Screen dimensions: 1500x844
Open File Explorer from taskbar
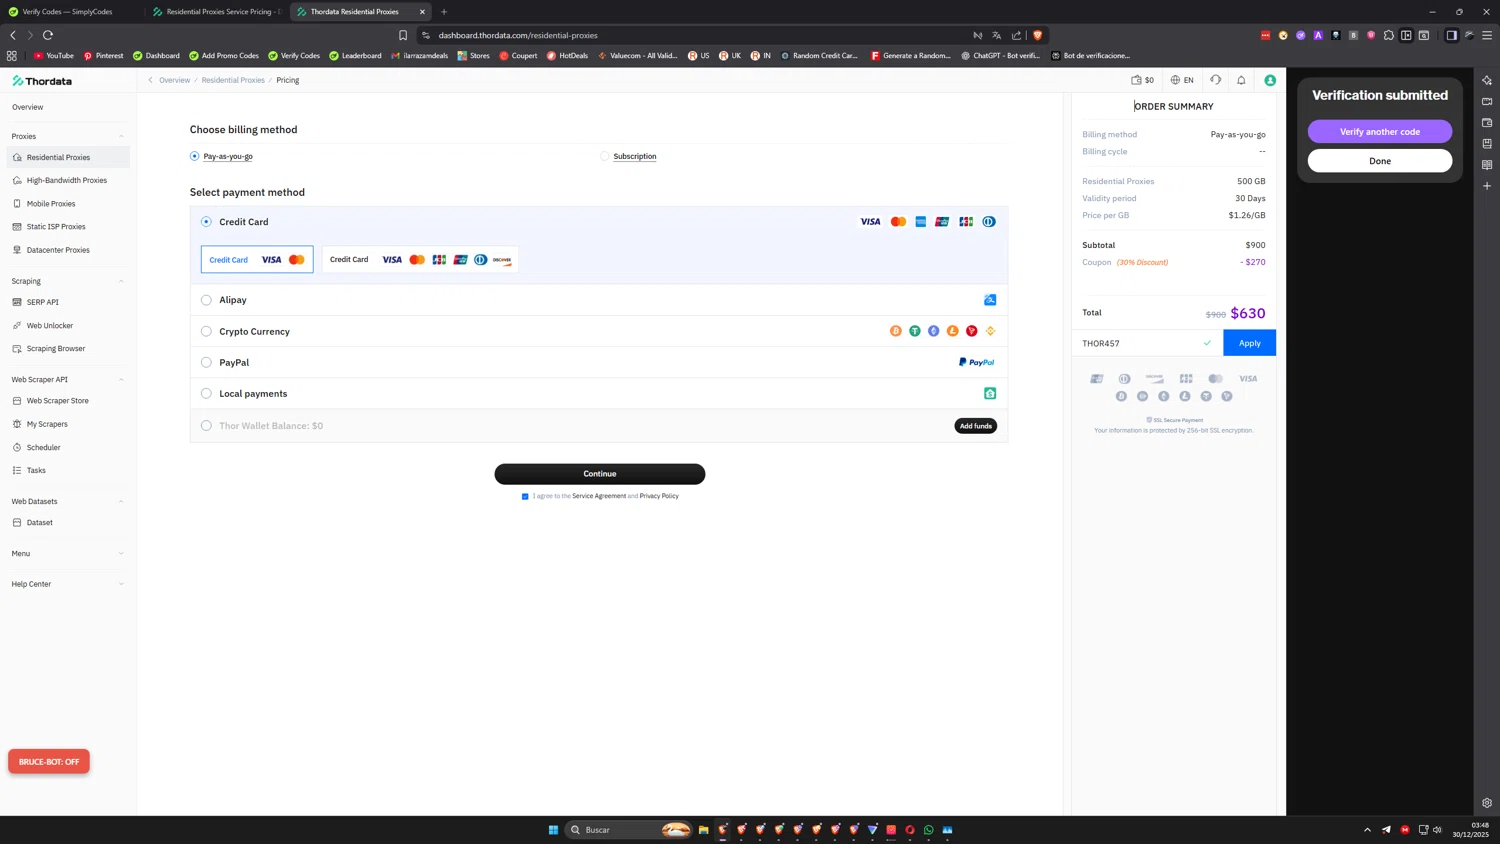pos(704,830)
